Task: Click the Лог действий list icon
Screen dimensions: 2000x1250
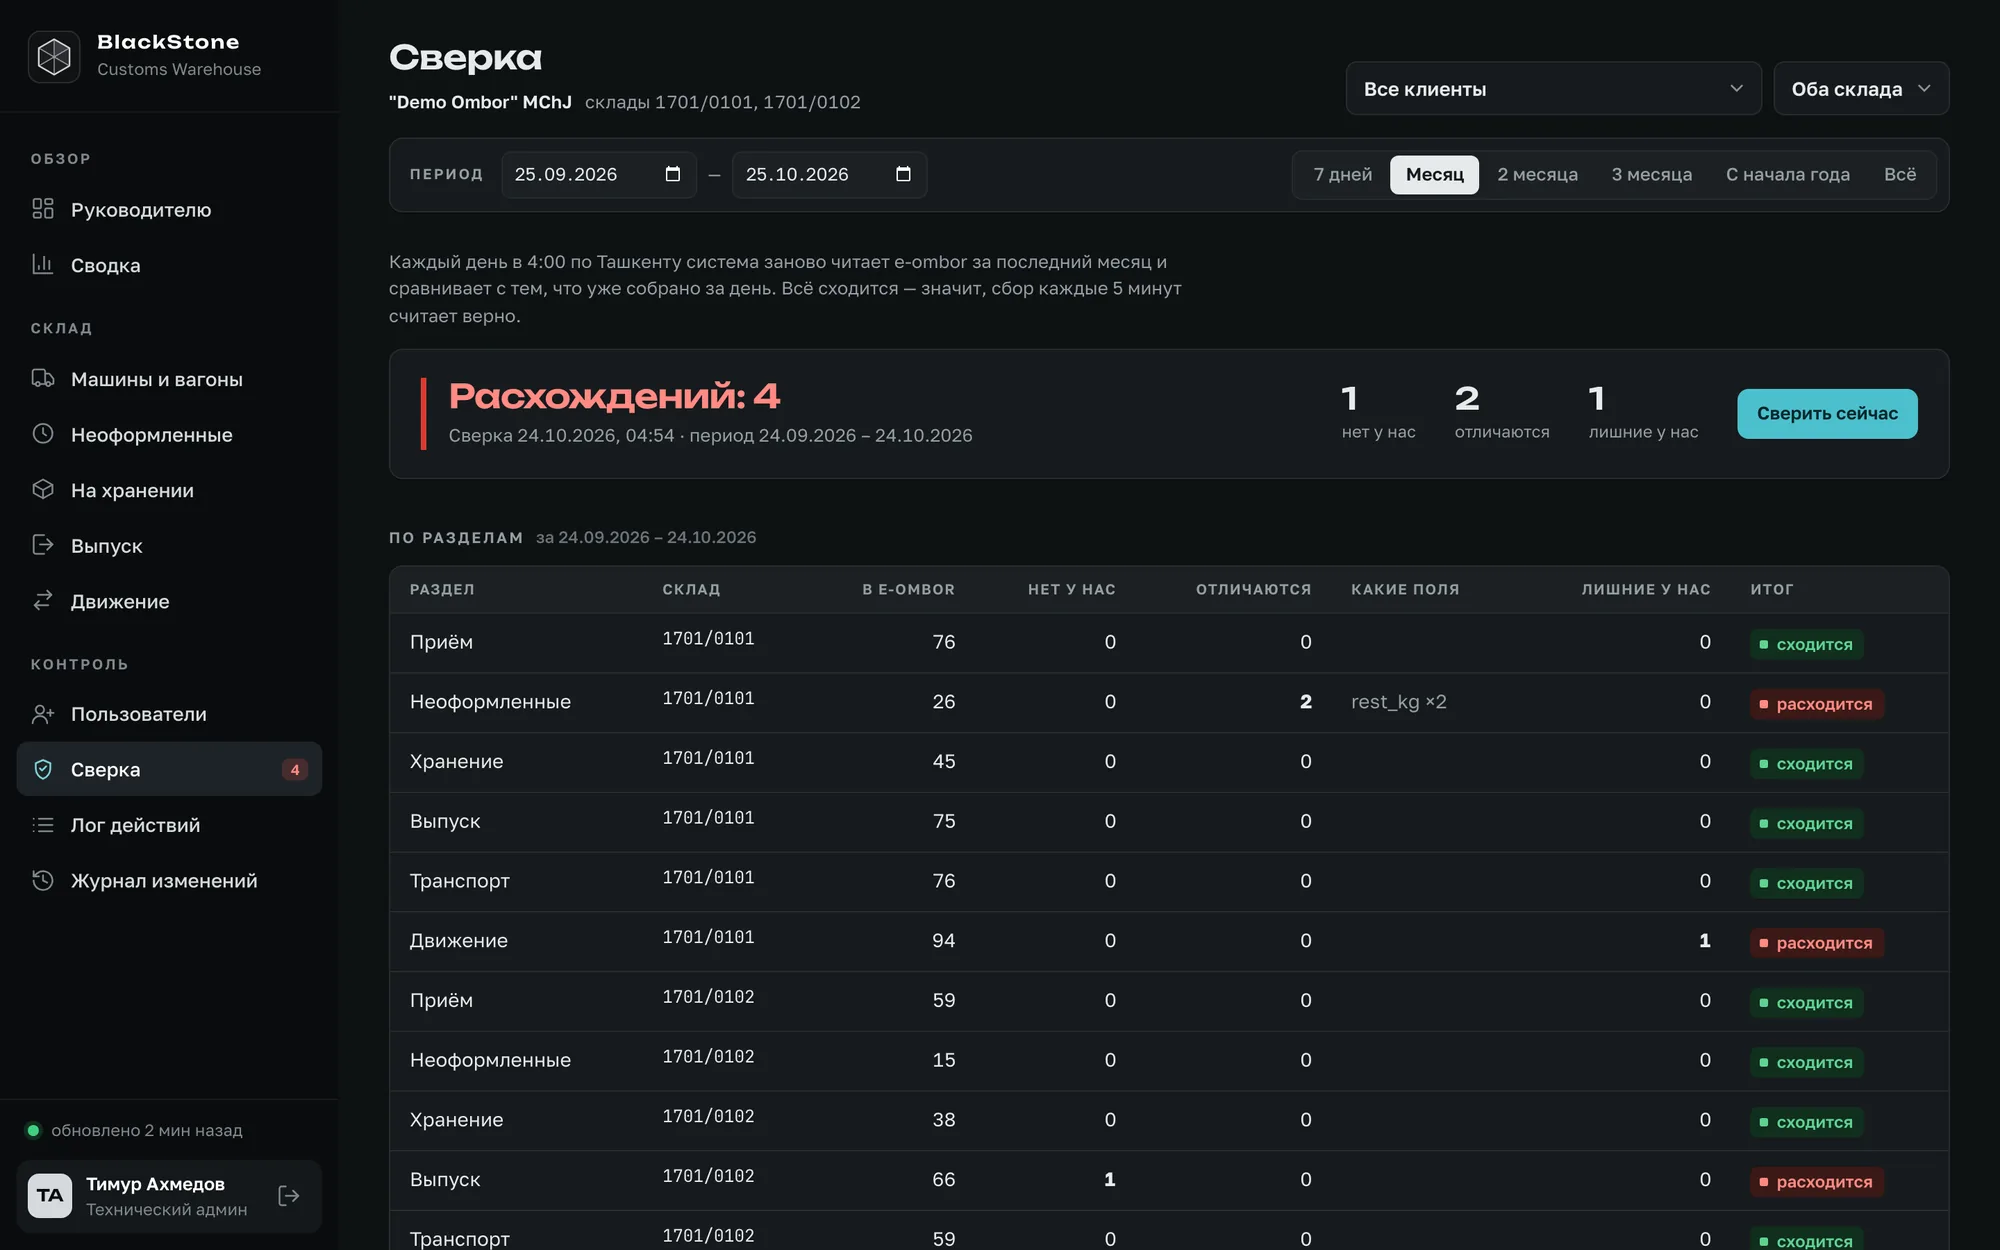Action: [43, 825]
